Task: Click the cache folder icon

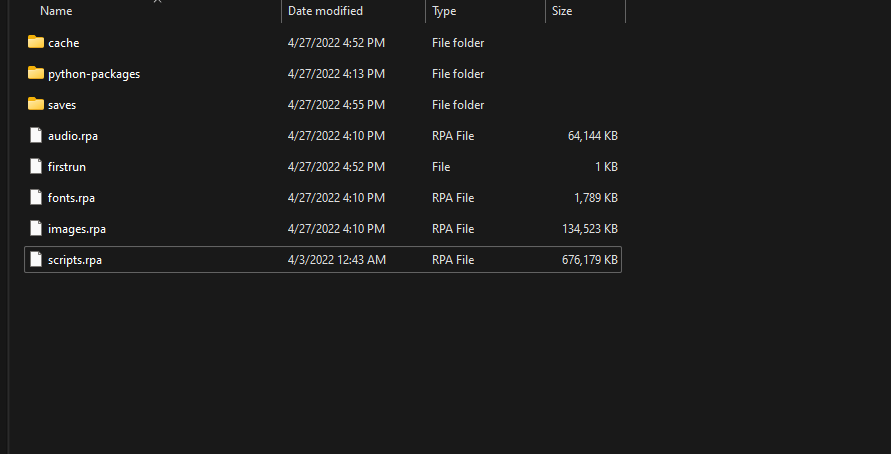Action: [x=36, y=42]
